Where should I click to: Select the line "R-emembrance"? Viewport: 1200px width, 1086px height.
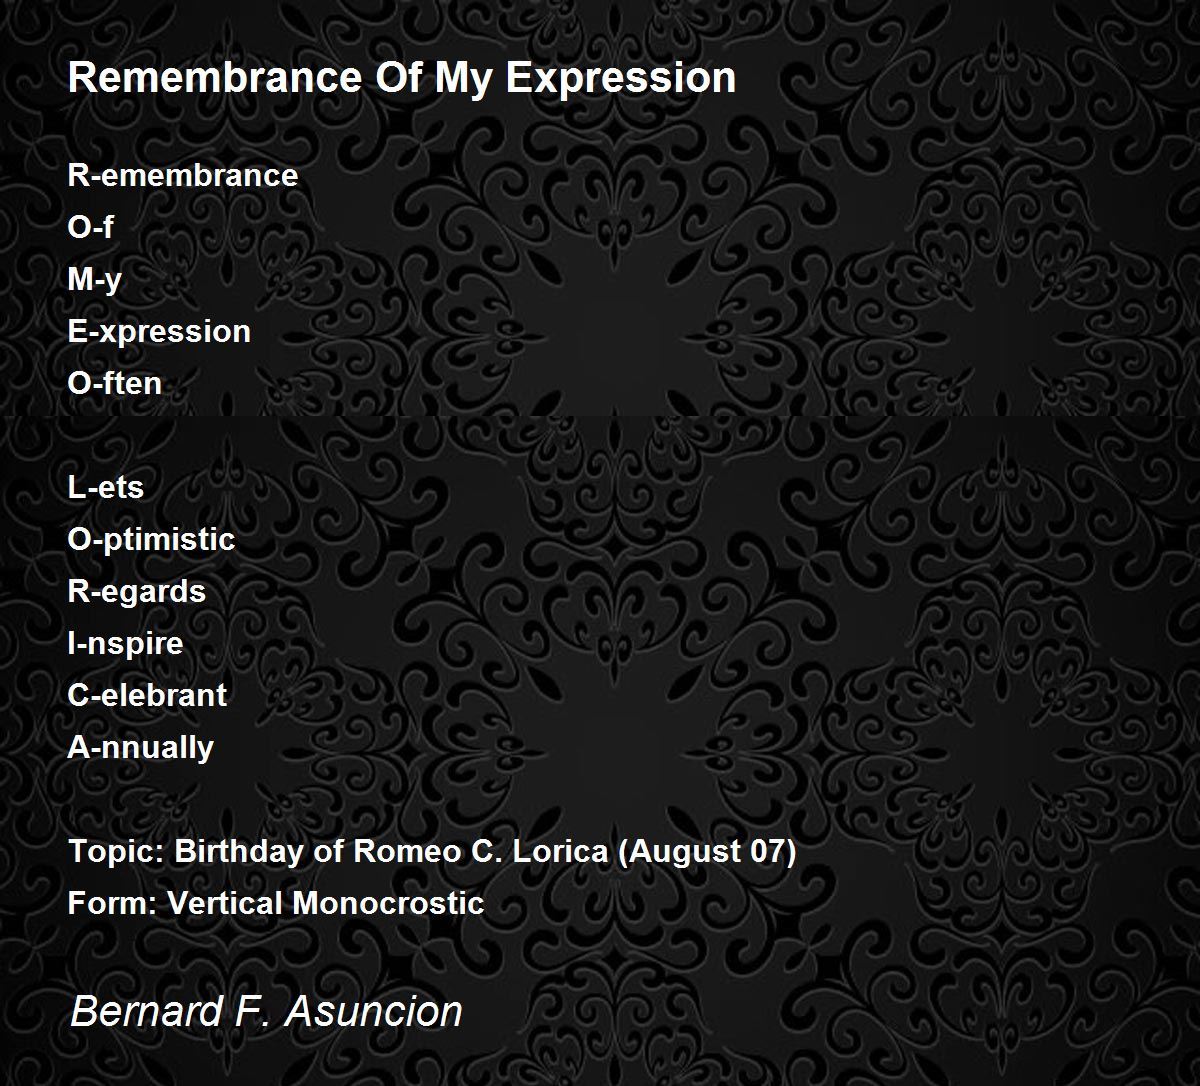(x=183, y=176)
